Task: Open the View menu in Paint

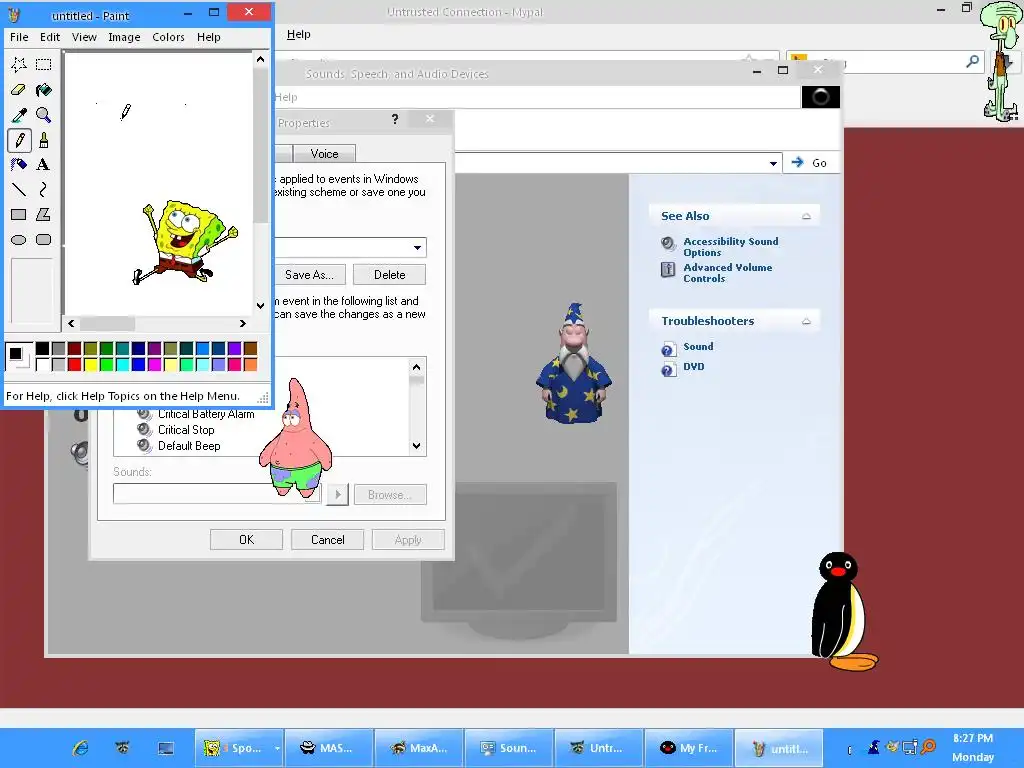Action: point(84,37)
